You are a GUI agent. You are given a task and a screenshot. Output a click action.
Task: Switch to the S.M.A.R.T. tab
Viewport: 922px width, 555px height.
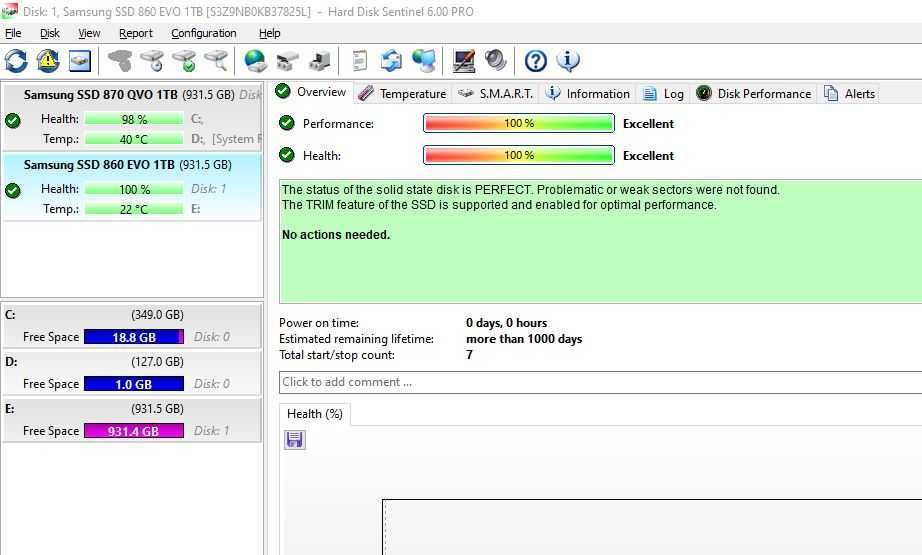(496, 94)
